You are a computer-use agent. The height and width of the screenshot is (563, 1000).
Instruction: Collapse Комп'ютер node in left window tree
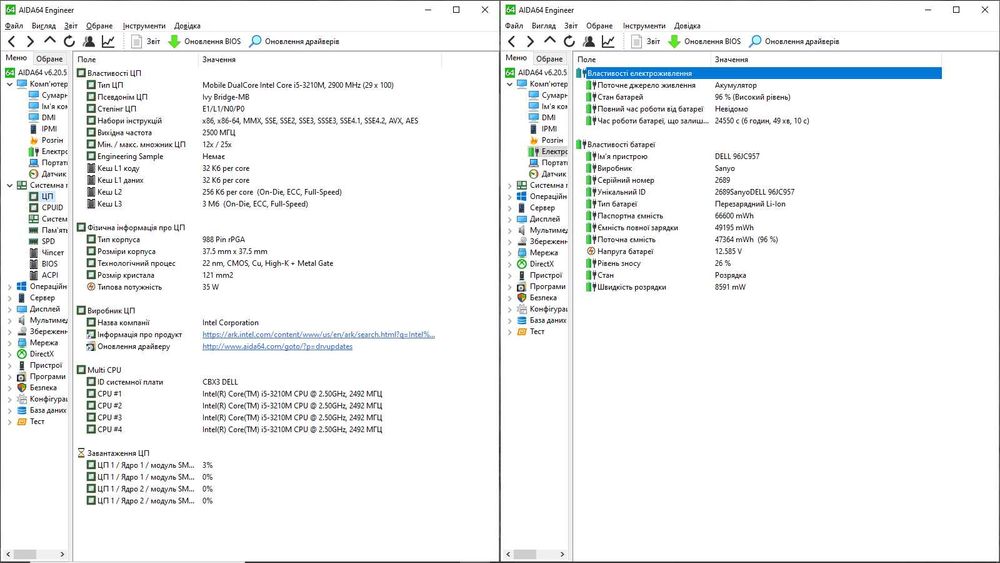click(10, 84)
